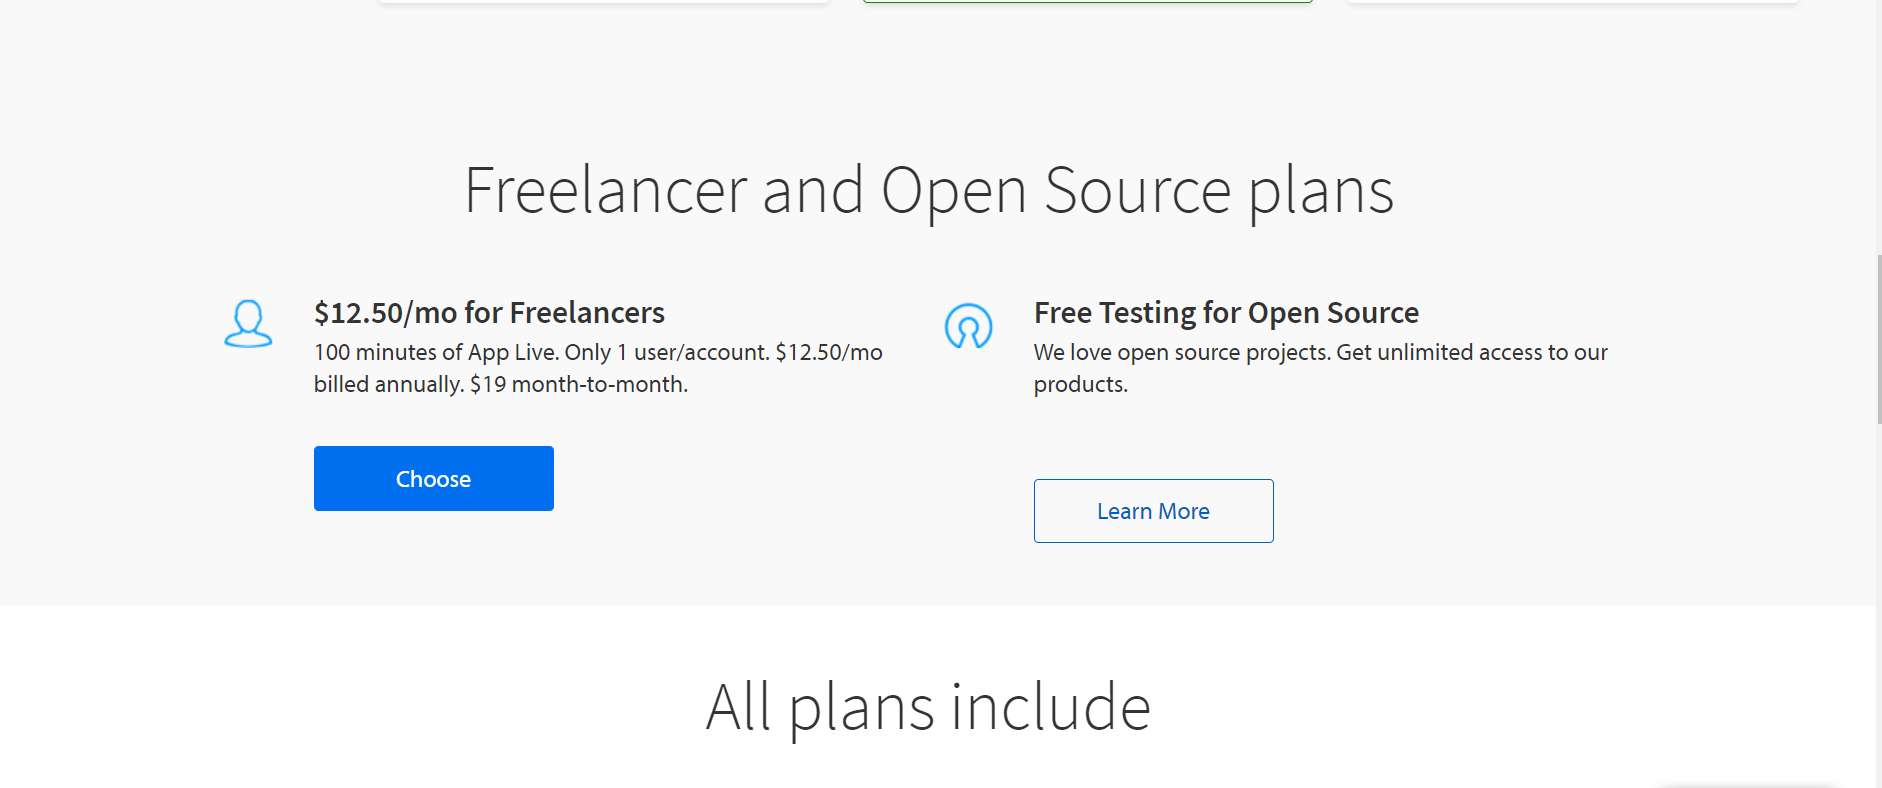This screenshot has height=788, width=1882.
Task: Click the $12.50/mo for Freelancers title
Action: (489, 313)
